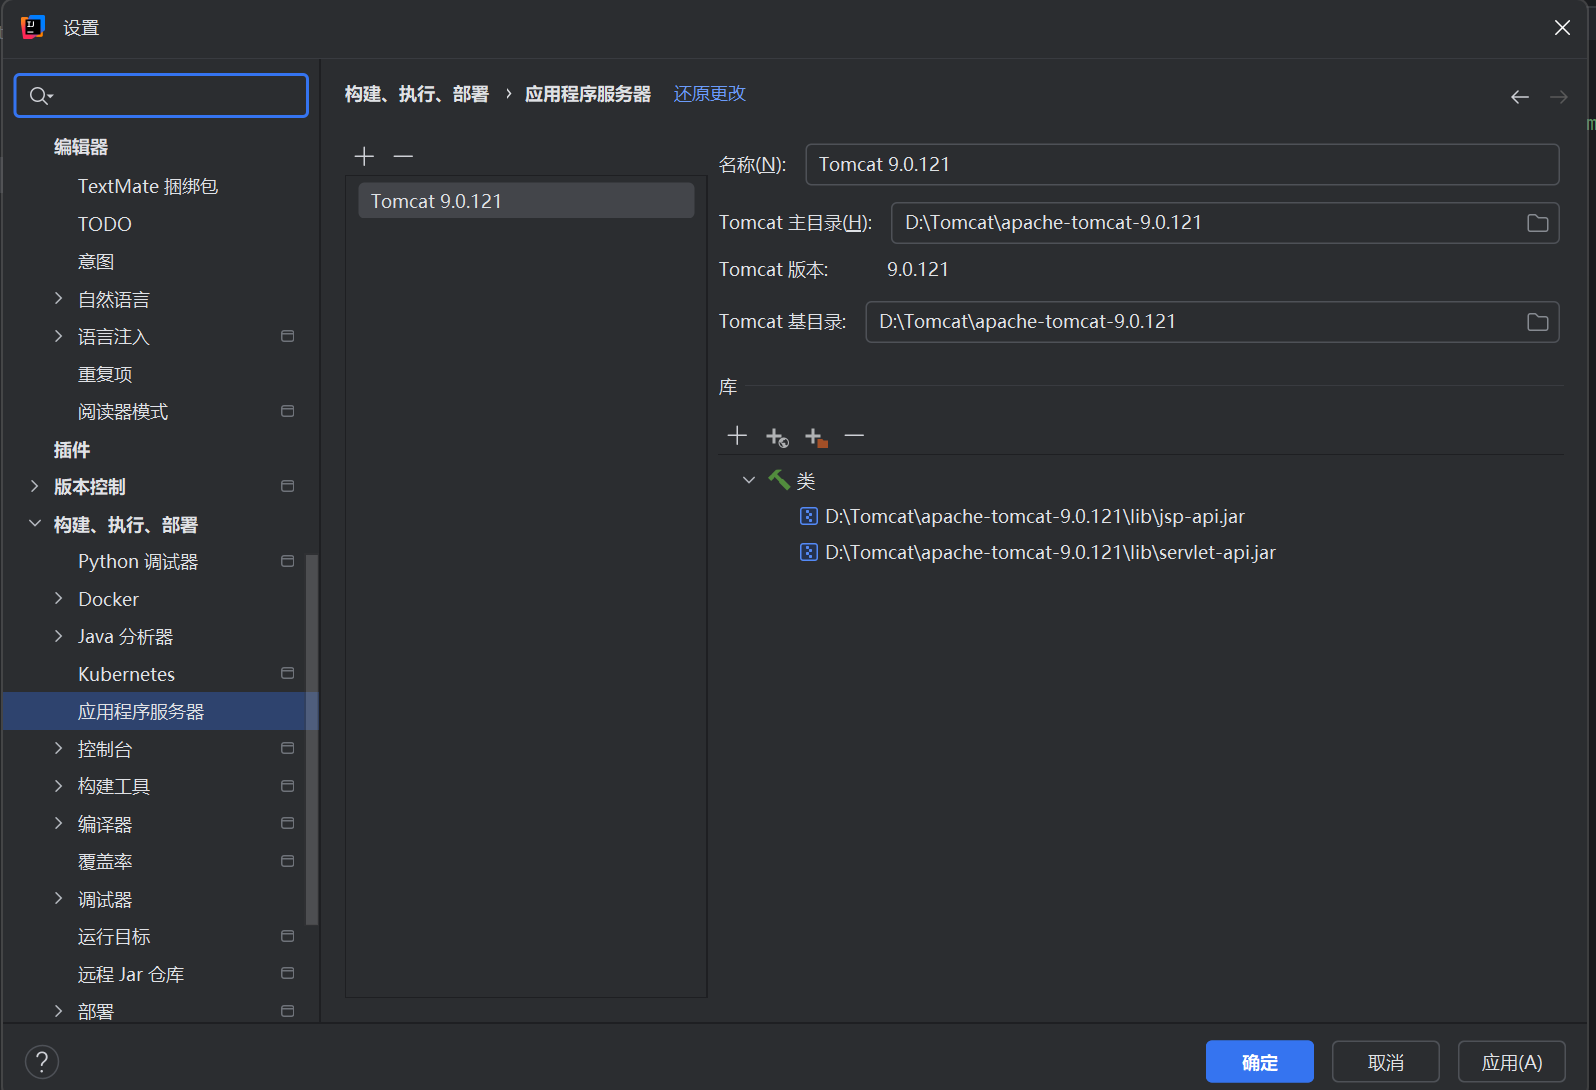Click the search magnifier icon
The height and width of the screenshot is (1090, 1596).
coord(40,96)
